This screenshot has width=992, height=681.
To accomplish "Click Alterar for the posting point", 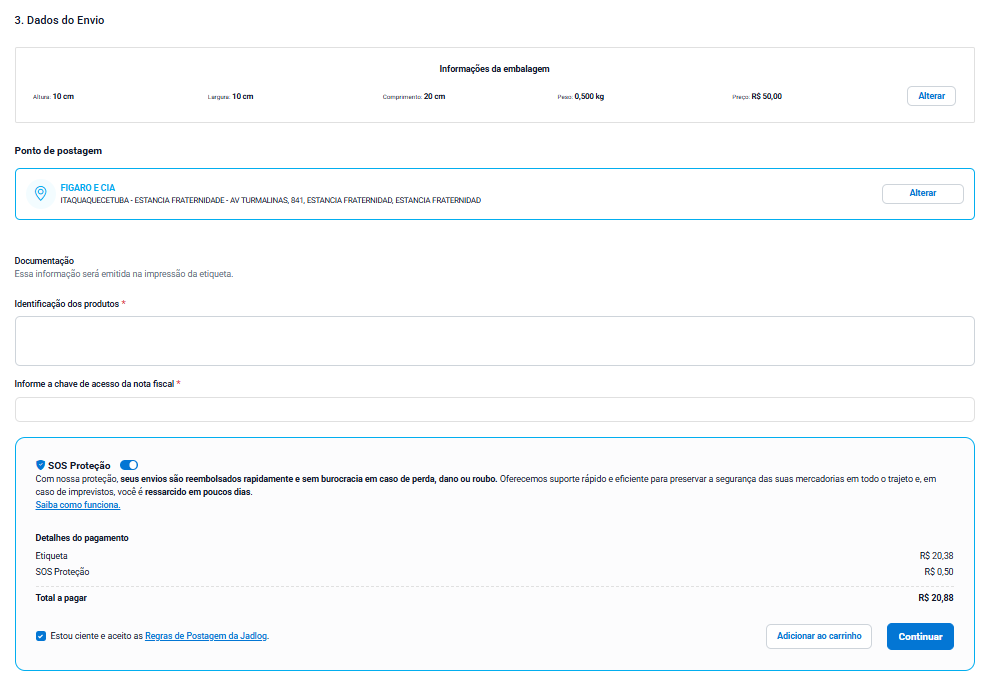I will [x=922, y=193].
